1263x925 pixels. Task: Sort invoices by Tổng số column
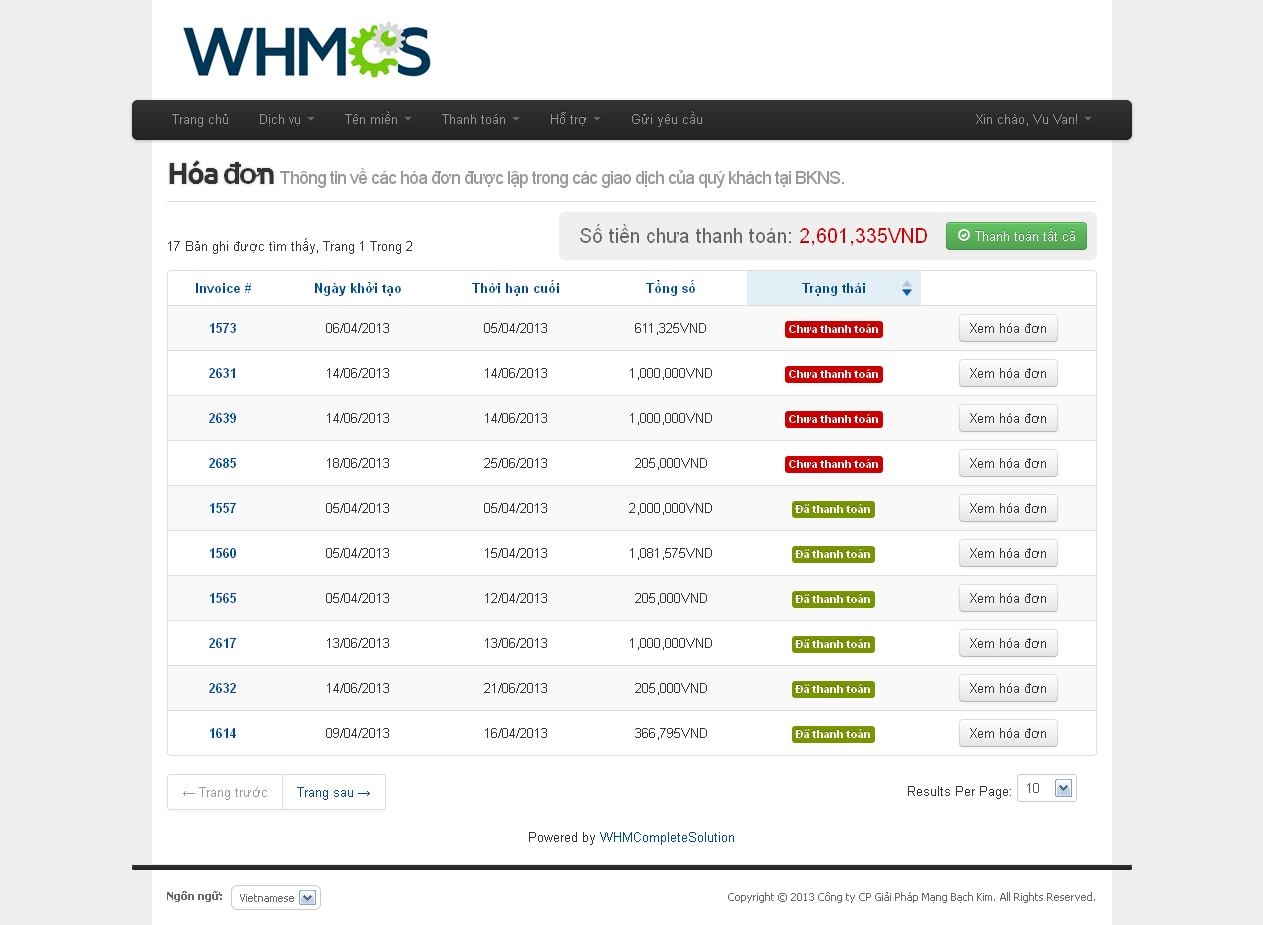(x=670, y=288)
